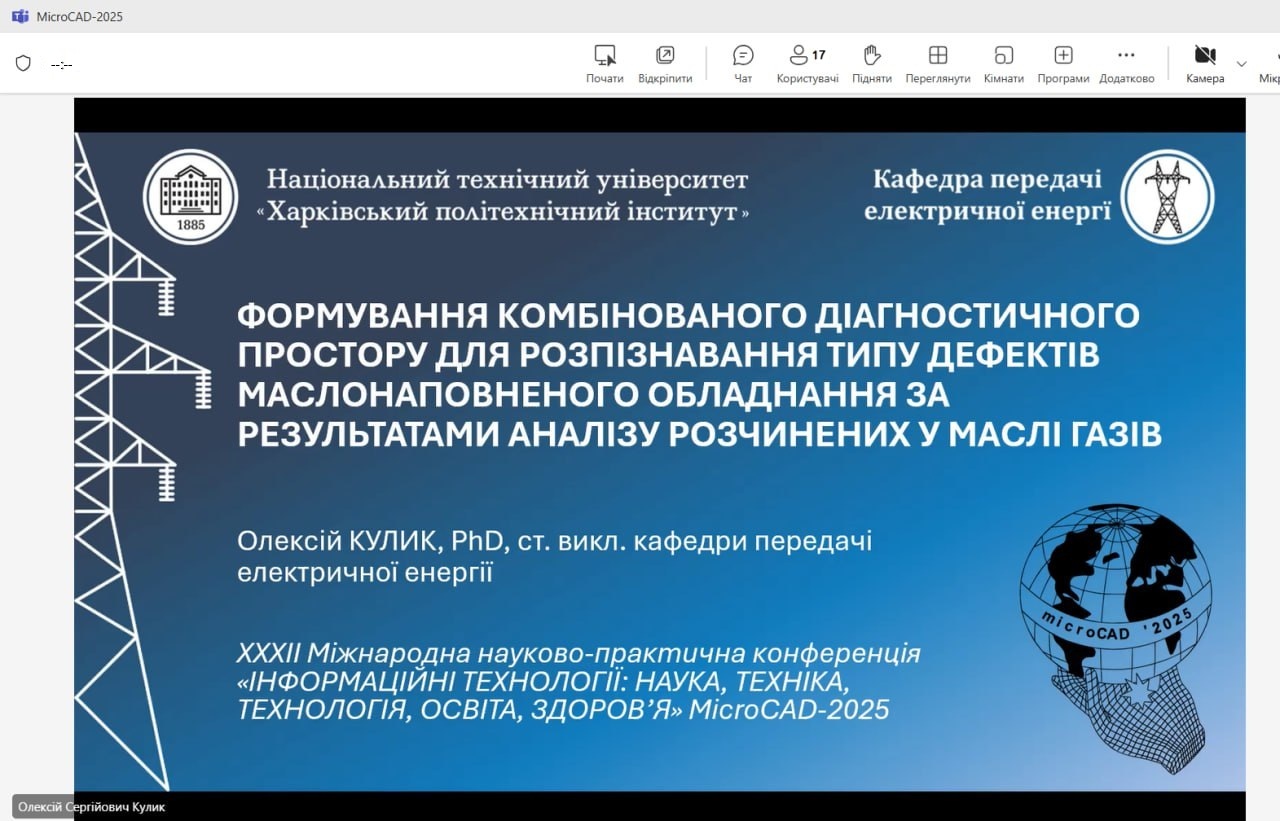The width and height of the screenshot is (1280, 821).
Task: Turn on the Камера video
Action: tap(1205, 64)
